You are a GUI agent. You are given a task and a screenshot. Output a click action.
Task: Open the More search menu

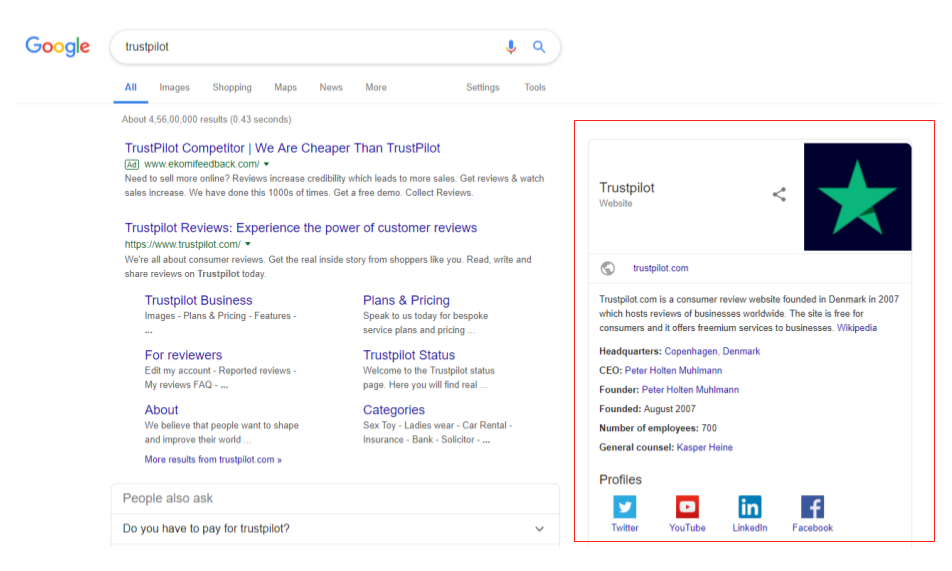point(376,87)
